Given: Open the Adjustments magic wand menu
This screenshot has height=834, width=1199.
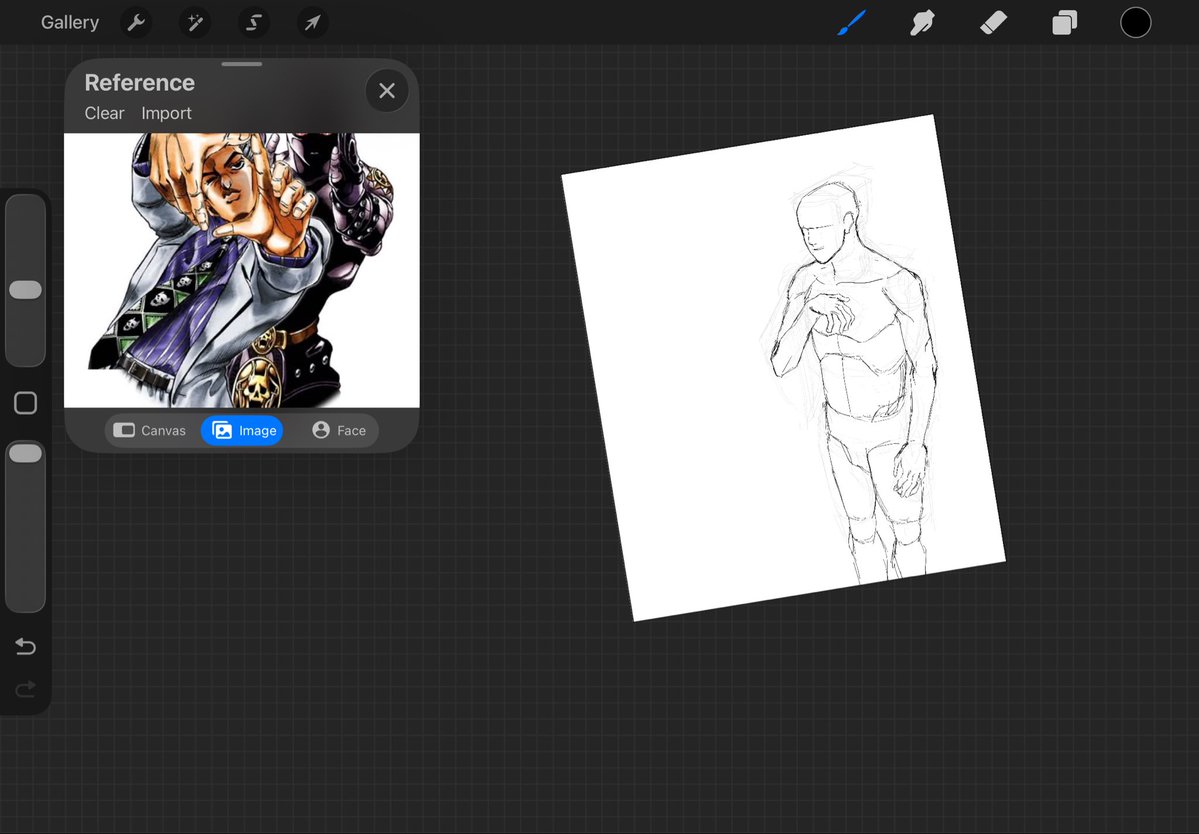Looking at the screenshot, I should click(195, 23).
